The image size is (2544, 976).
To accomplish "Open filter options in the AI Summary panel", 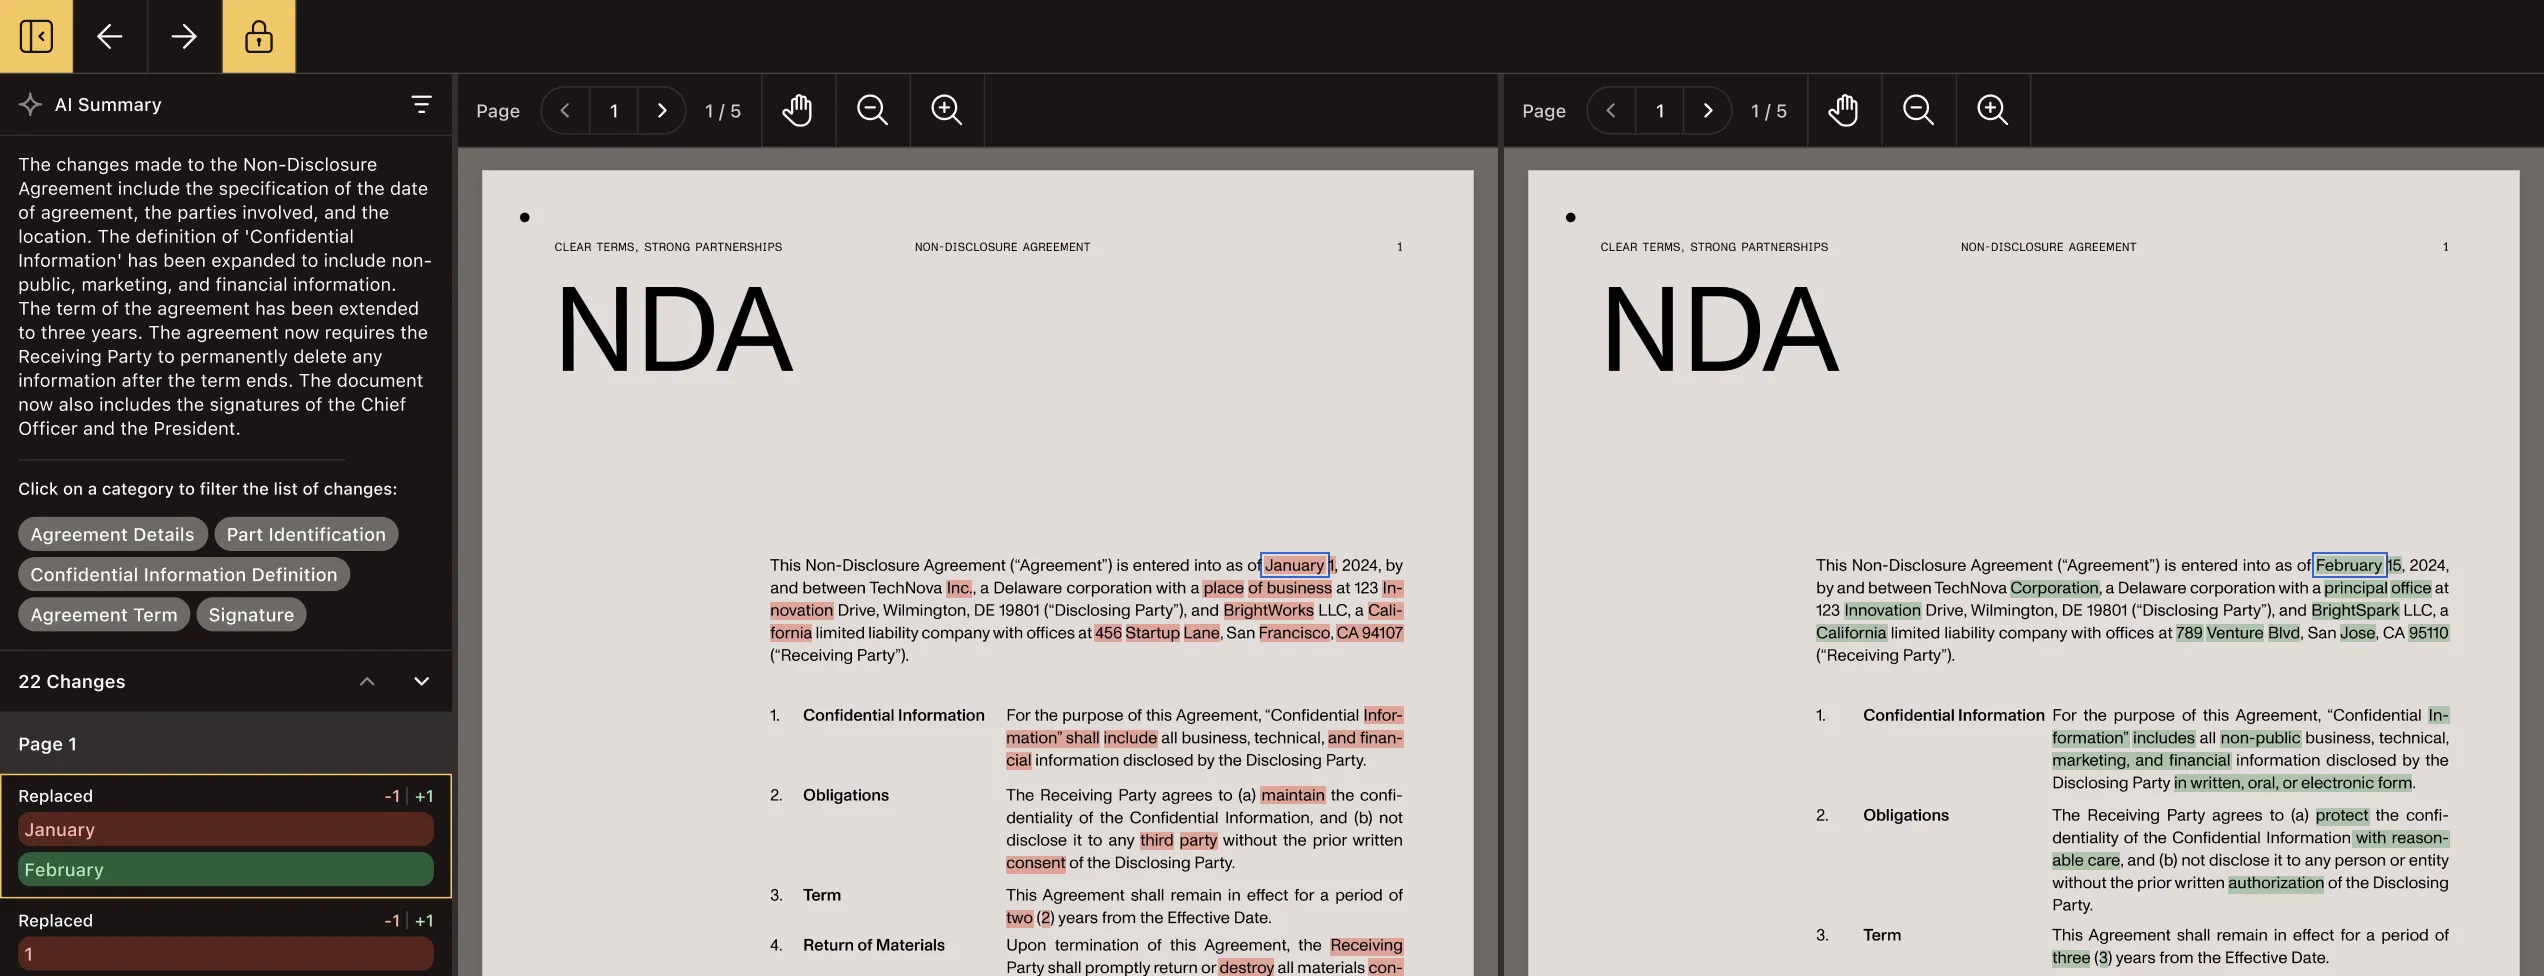I will [x=421, y=104].
